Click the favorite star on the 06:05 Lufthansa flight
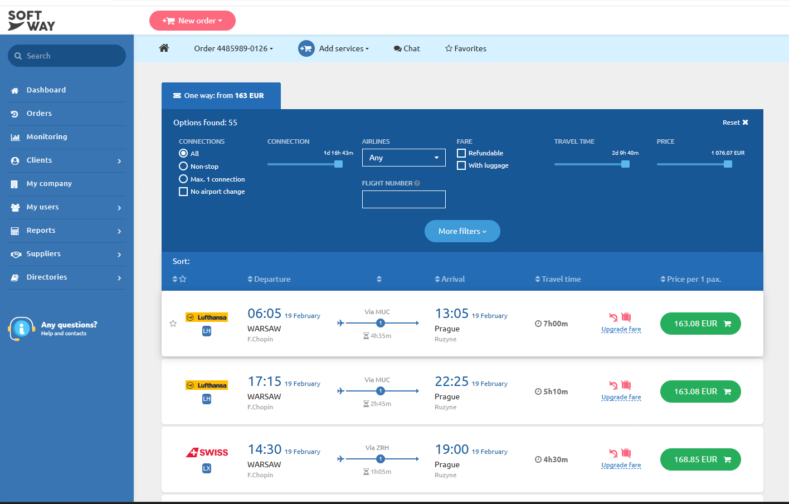 (173, 323)
